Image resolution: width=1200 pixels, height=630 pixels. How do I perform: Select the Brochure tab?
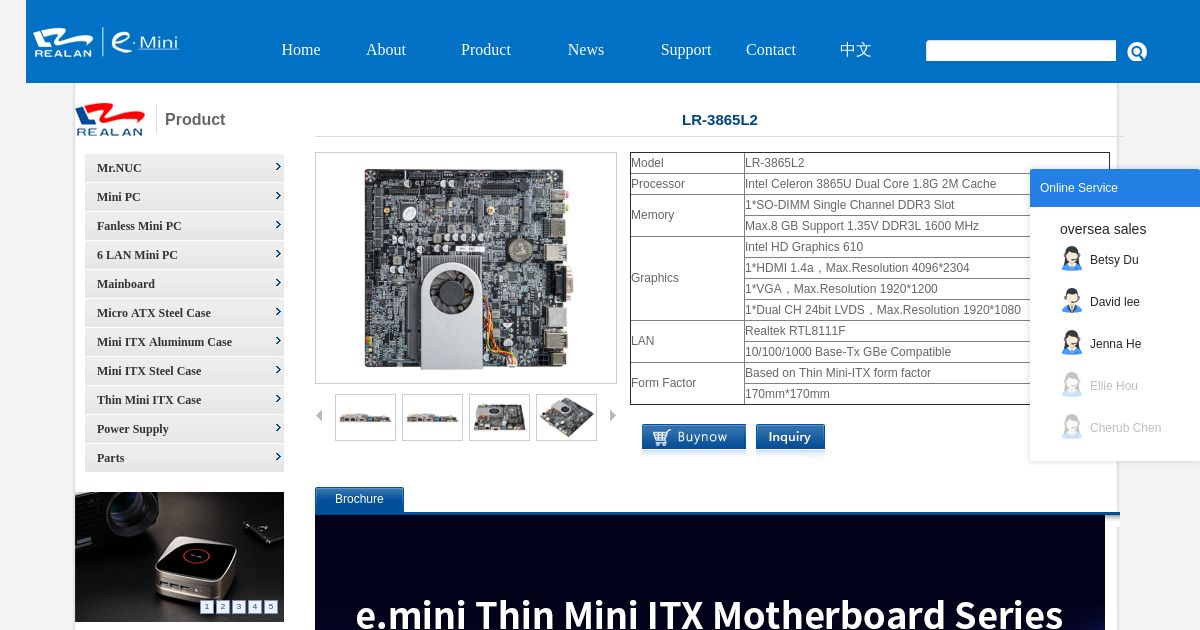359,499
